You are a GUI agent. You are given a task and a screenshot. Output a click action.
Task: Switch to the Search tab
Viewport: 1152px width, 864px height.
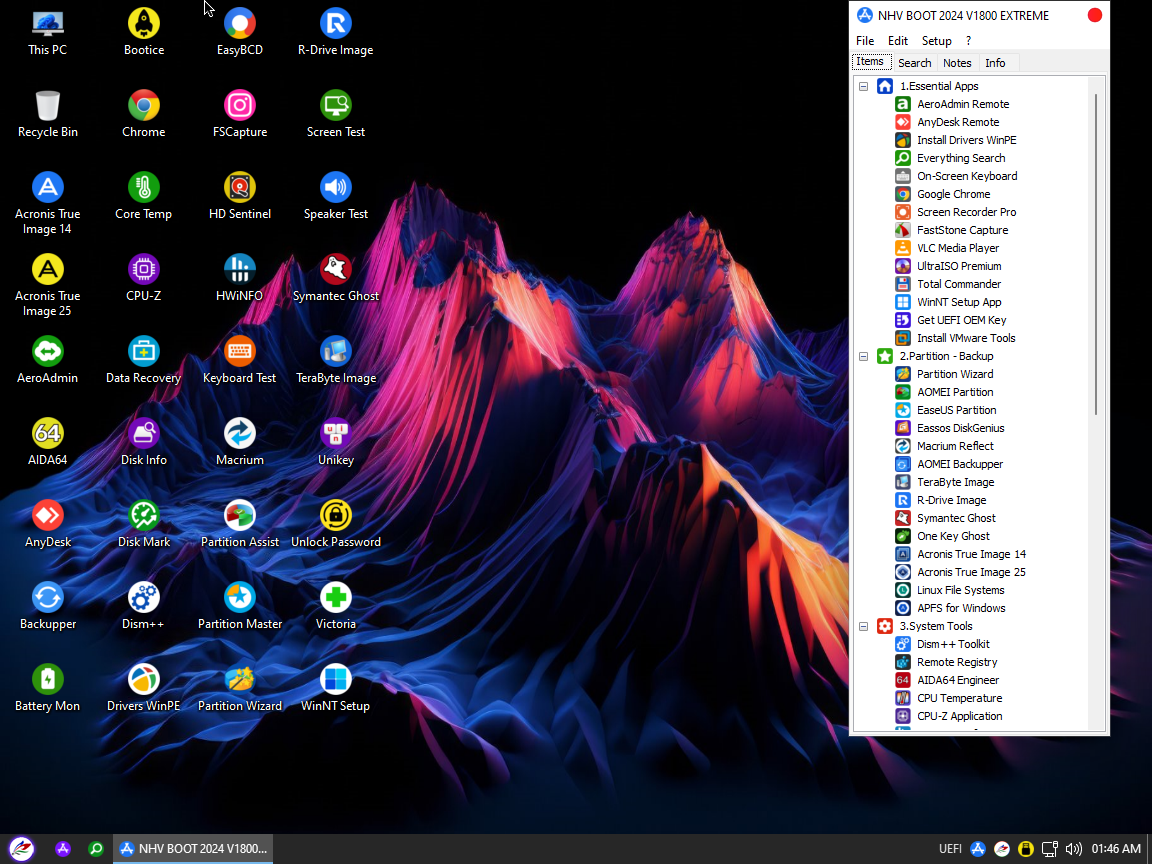click(x=915, y=63)
